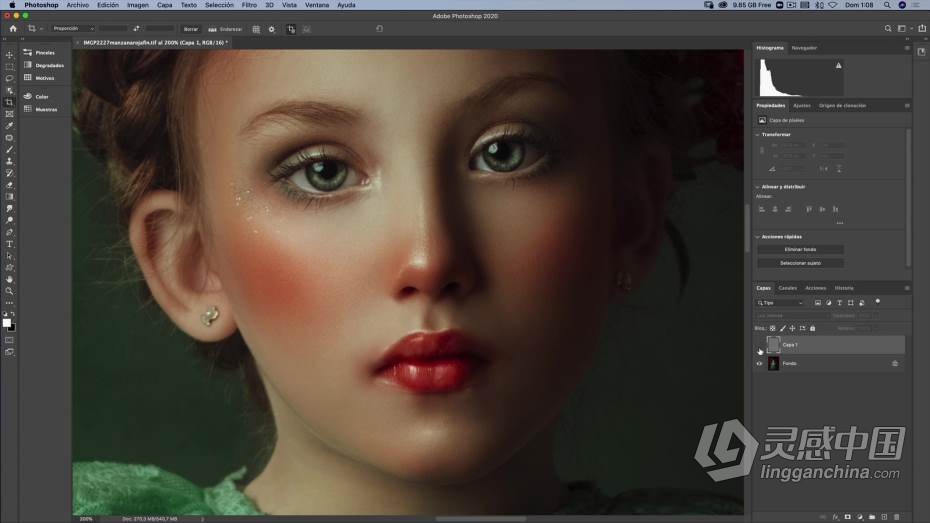
Task: Switch to the Navegador tab
Action: [x=804, y=48]
